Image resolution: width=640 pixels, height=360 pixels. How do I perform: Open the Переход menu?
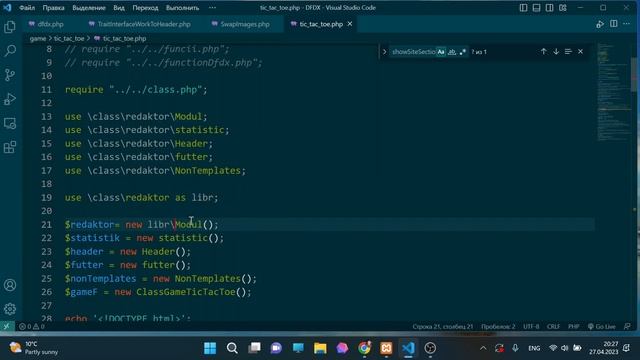point(145,8)
